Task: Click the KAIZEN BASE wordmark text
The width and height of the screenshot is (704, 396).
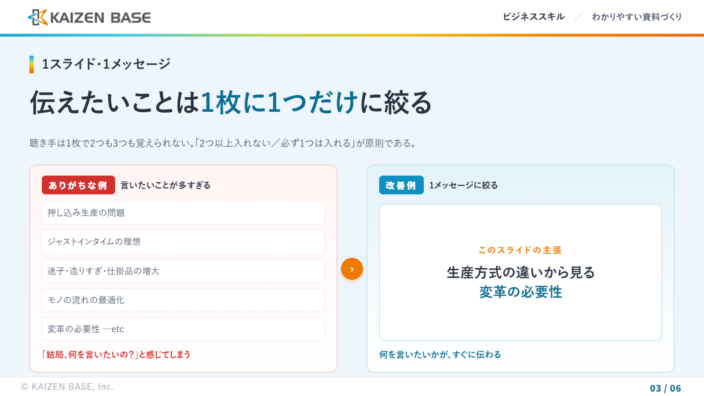Action: click(x=101, y=18)
